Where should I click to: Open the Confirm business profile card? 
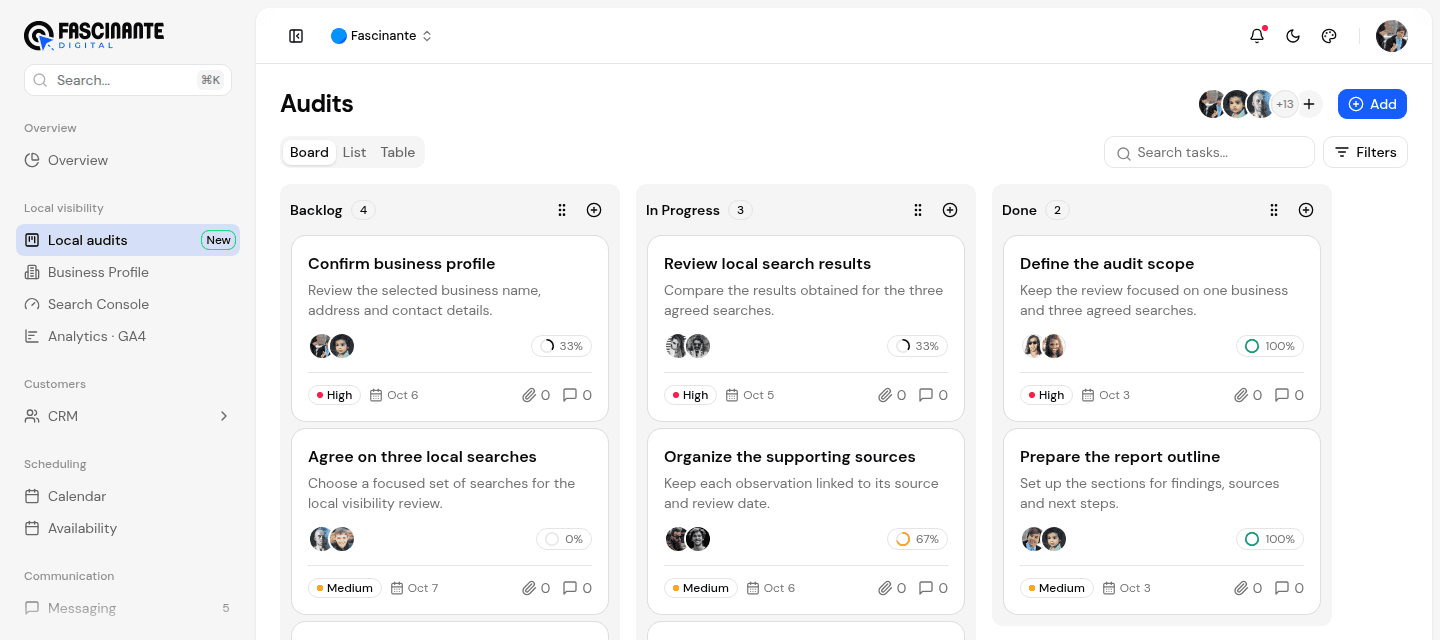450,328
